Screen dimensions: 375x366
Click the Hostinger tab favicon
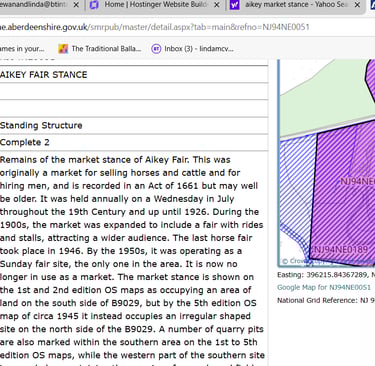point(94,5)
